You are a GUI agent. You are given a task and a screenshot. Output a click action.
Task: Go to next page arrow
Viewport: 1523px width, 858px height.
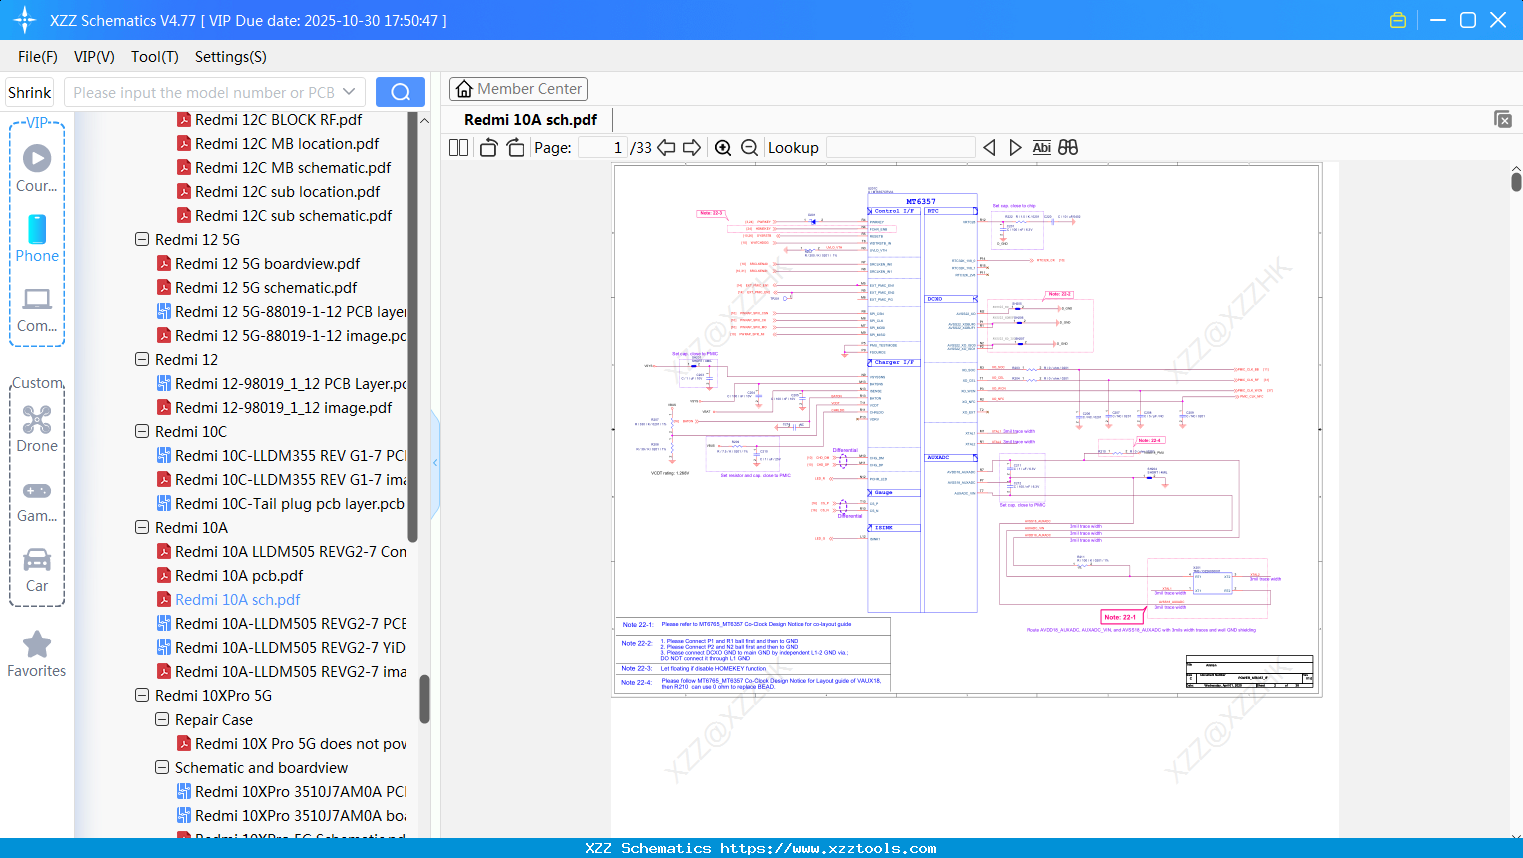point(692,148)
